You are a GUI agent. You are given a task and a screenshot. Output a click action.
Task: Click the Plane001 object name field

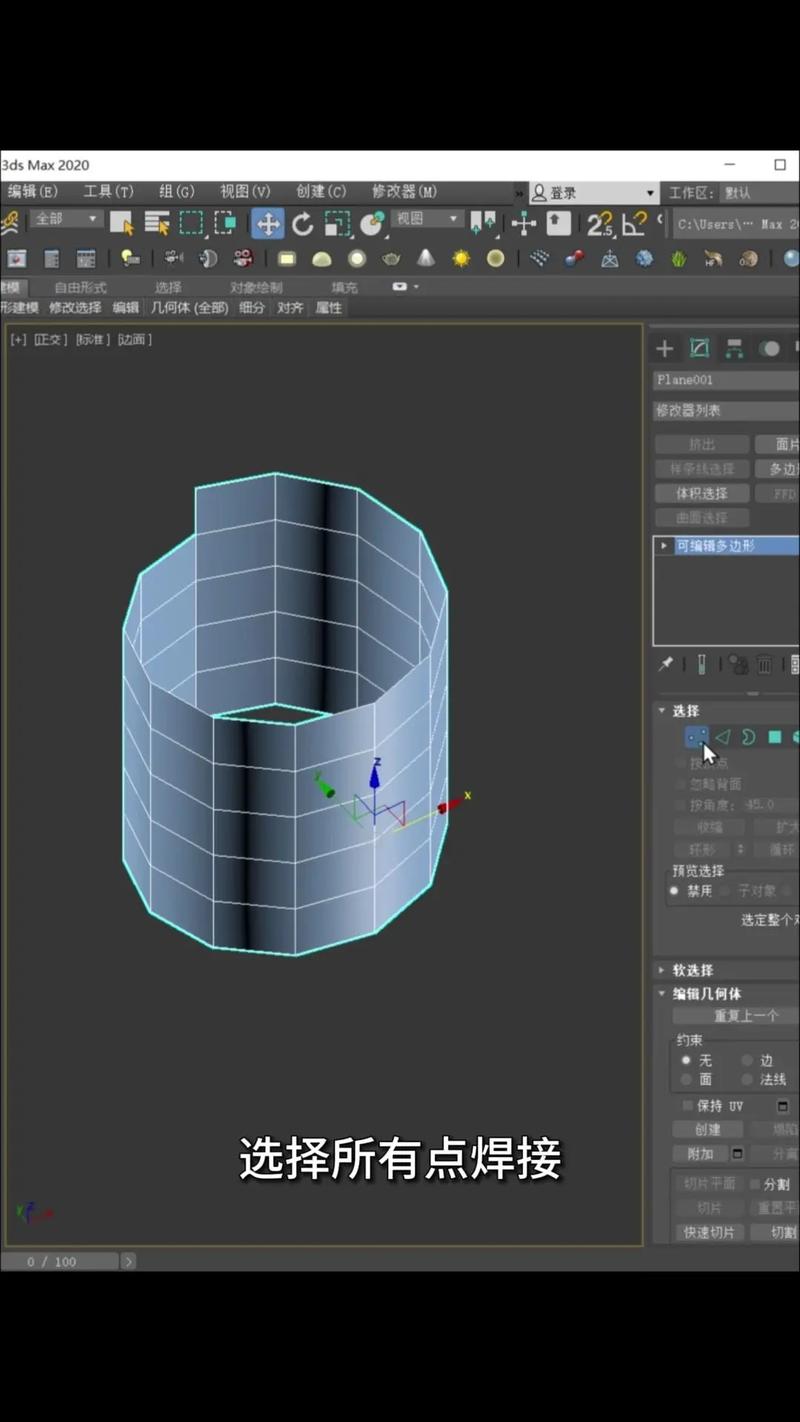[726, 380]
